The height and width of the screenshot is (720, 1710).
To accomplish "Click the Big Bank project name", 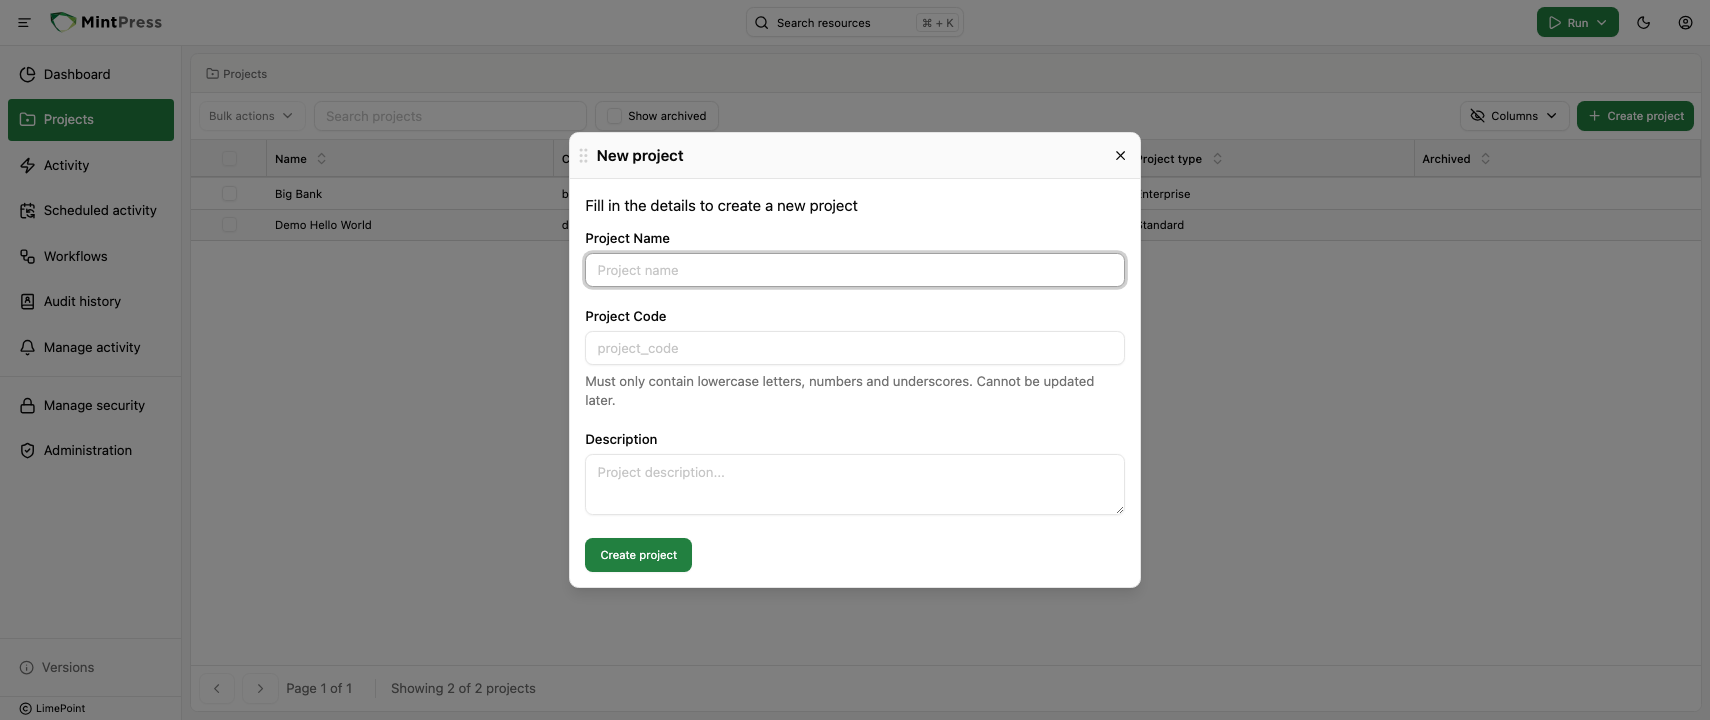I will click(x=298, y=194).
